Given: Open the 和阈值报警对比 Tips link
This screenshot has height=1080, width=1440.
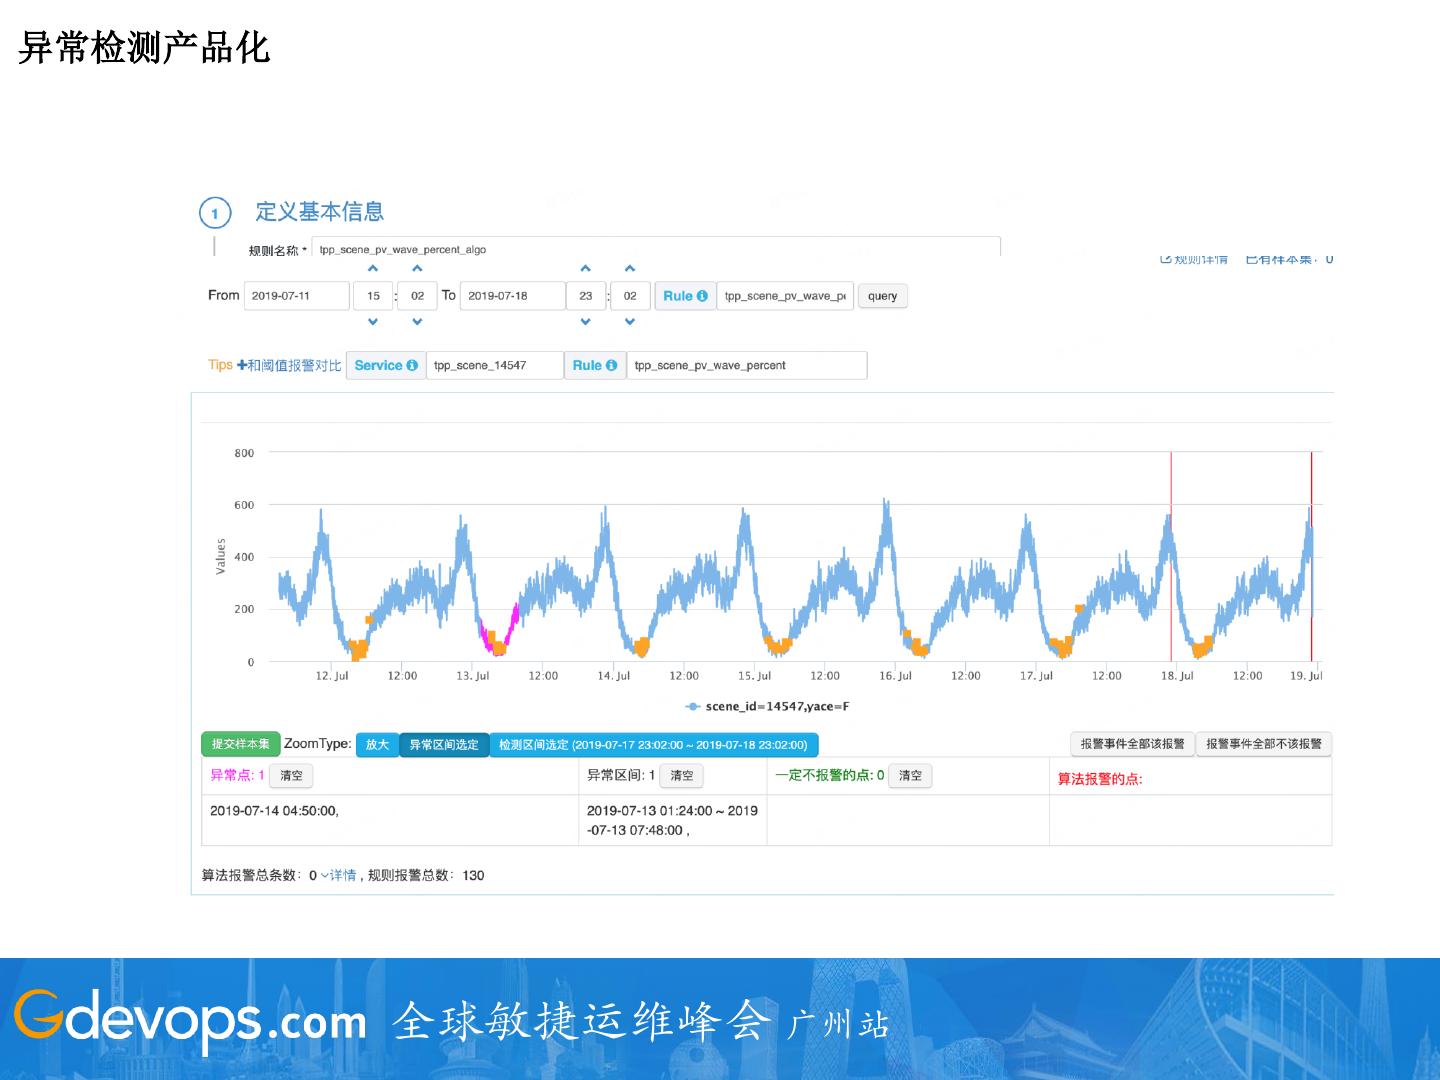Looking at the screenshot, I should pos(289,366).
